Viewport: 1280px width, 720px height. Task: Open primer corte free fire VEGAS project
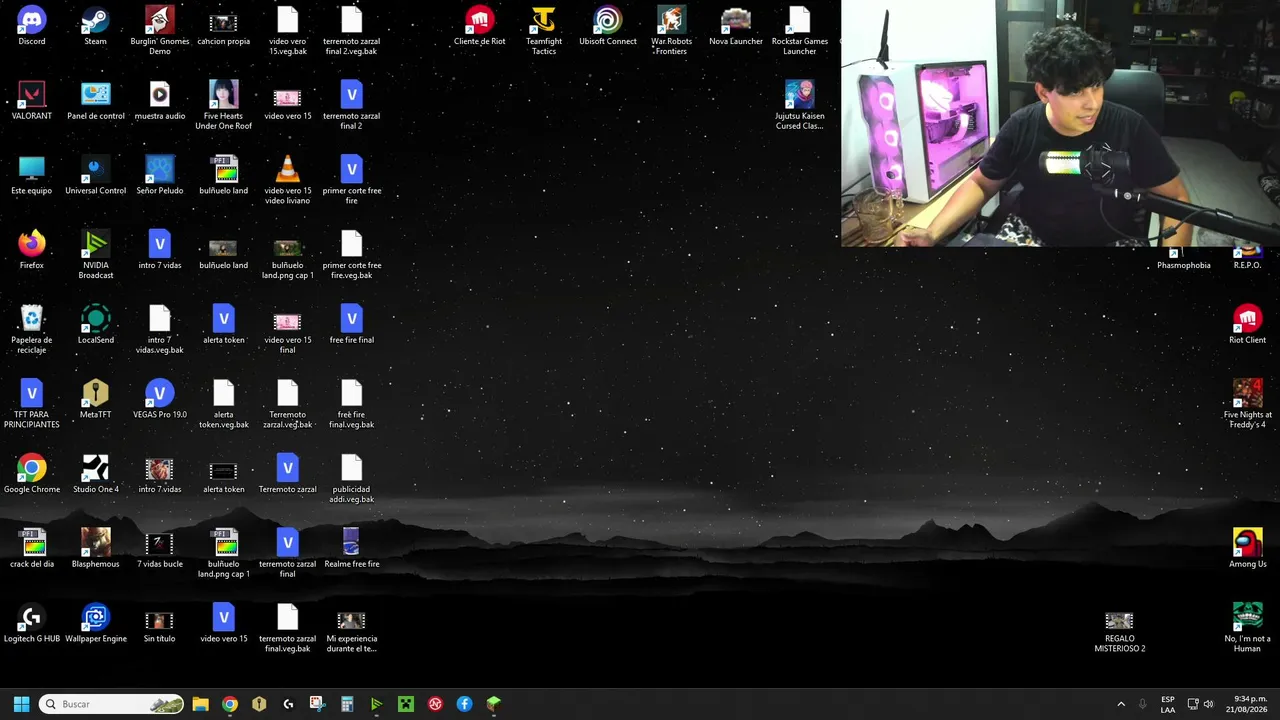click(x=351, y=181)
